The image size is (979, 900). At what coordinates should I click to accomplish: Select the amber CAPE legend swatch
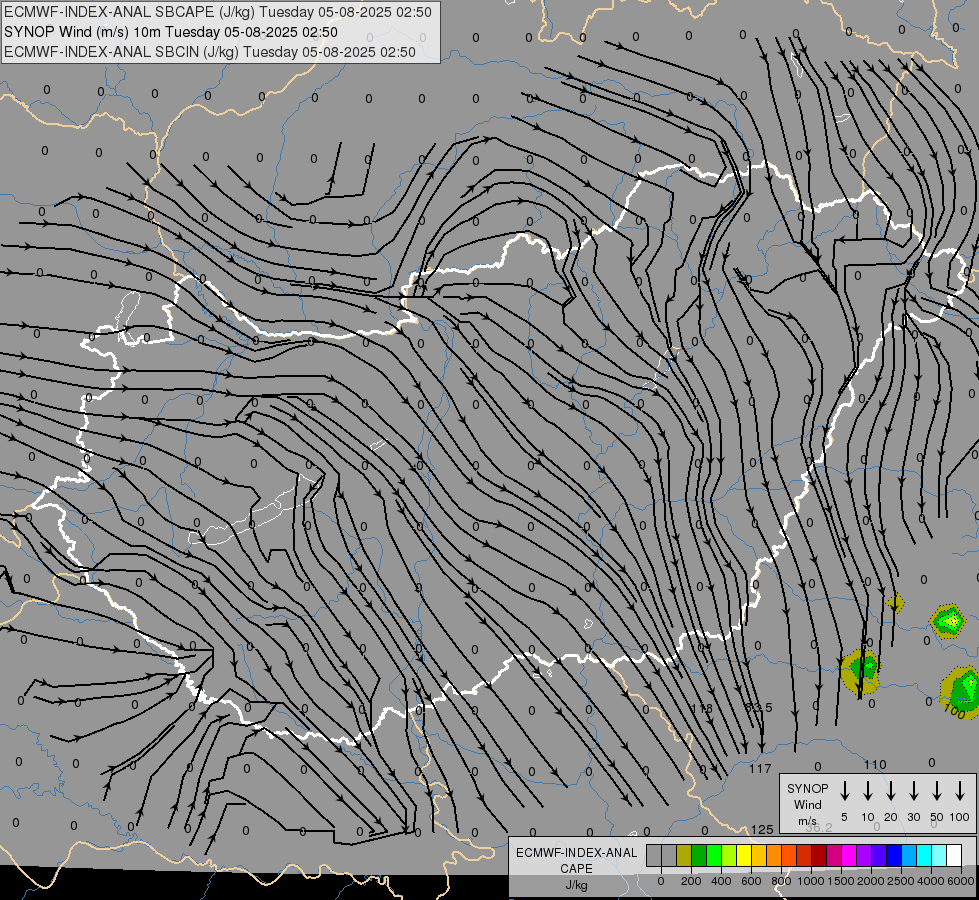[x=759, y=855]
